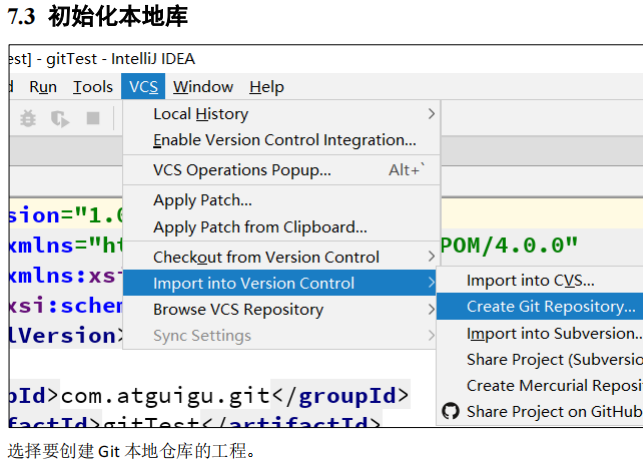
Task: Choose Enable Version Control Integration
Action: tap(281, 140)
